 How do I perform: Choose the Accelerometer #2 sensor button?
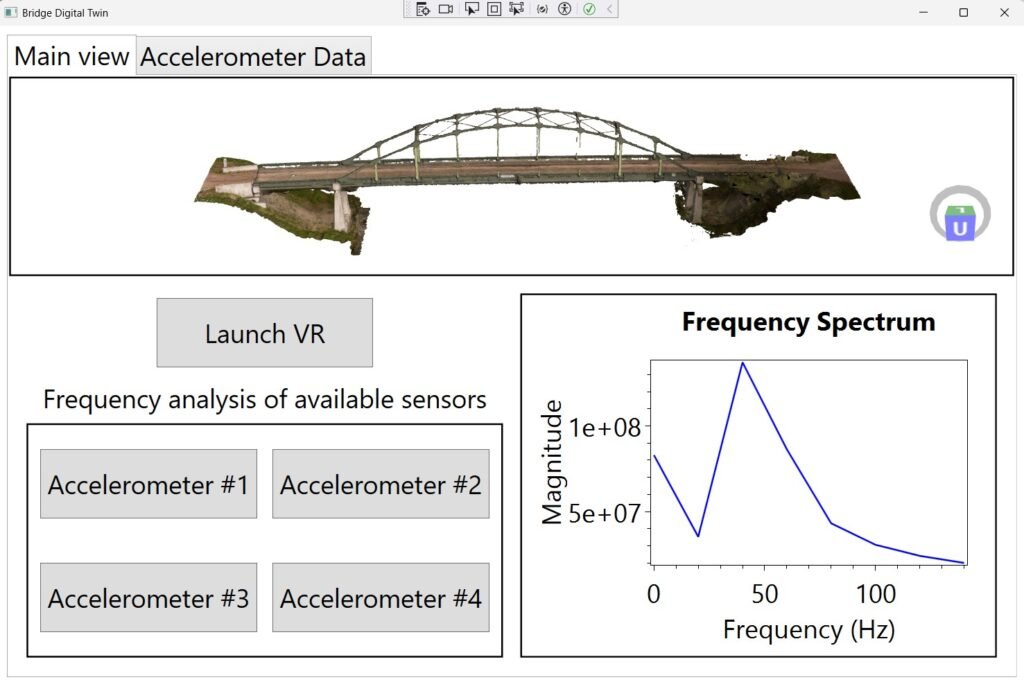click(380, 485)
